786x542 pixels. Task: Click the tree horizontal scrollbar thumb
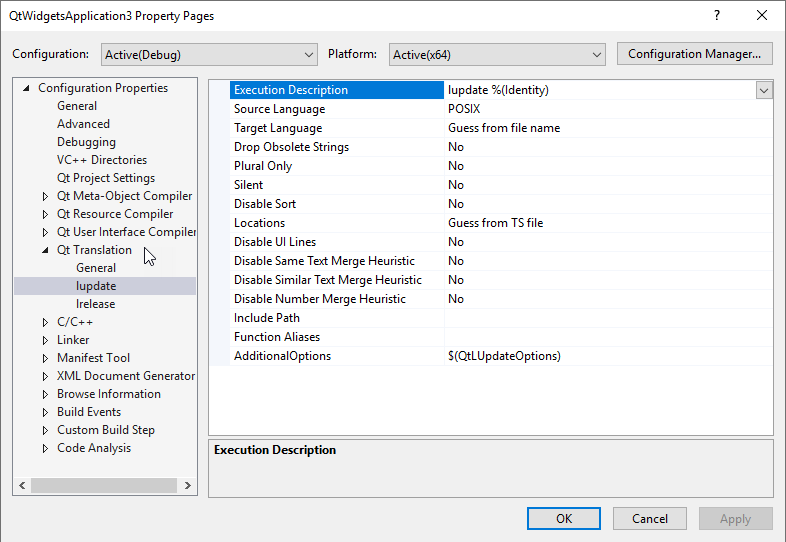click(x=104, y=485)
